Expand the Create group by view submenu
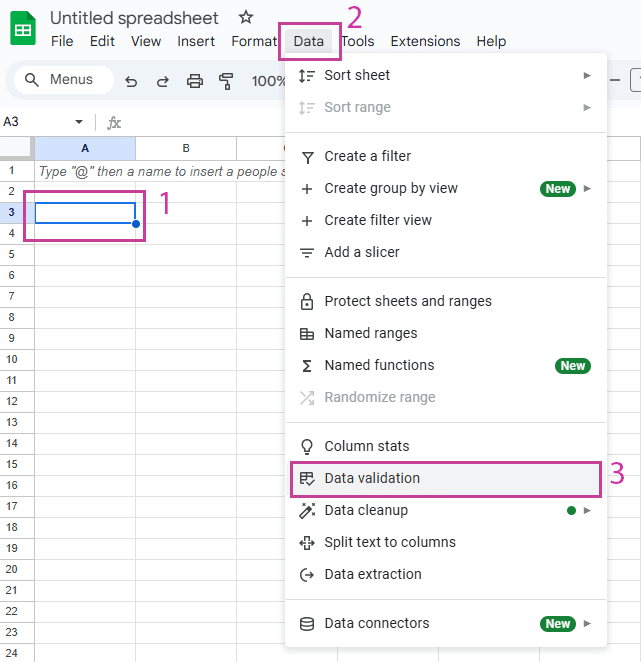 (587, 188)
